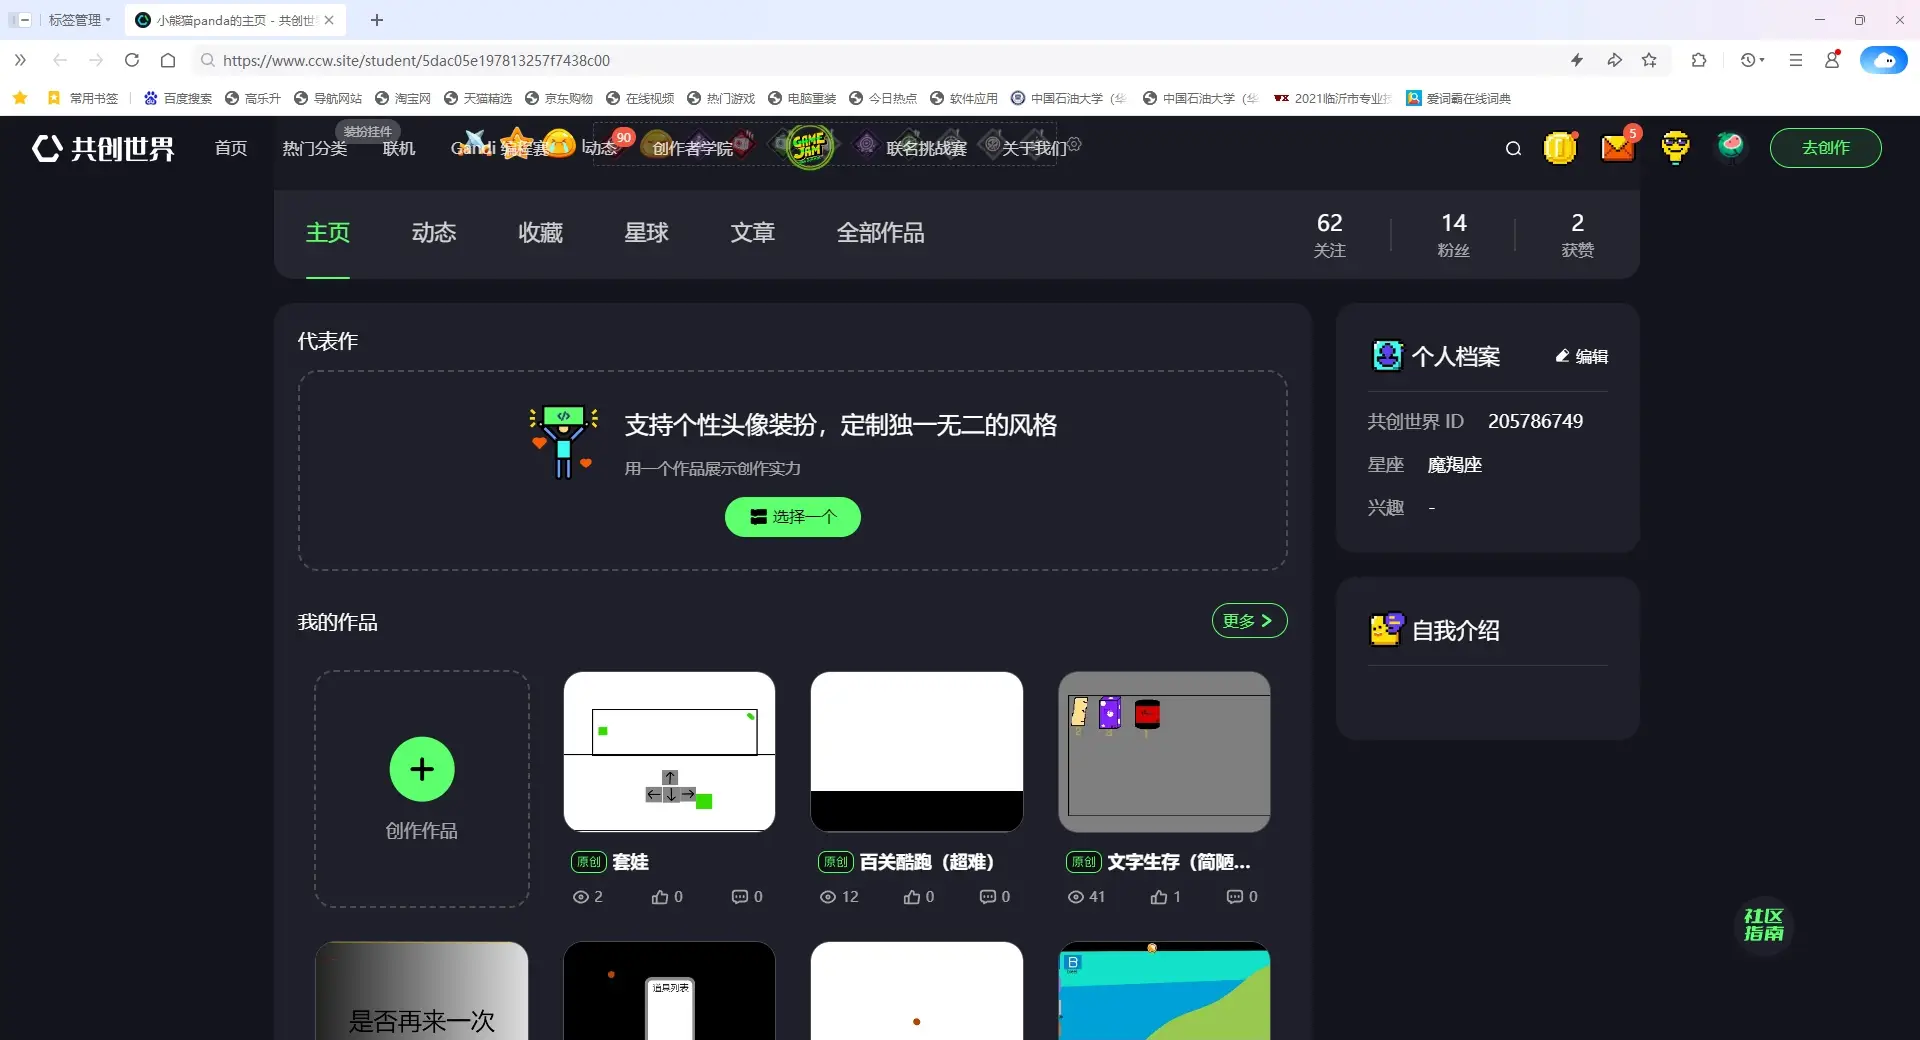This screenshot has width=1920, height=1040.
Task: Open the 爱词霸在线词典 bookmark
Action: [1458, 98]
